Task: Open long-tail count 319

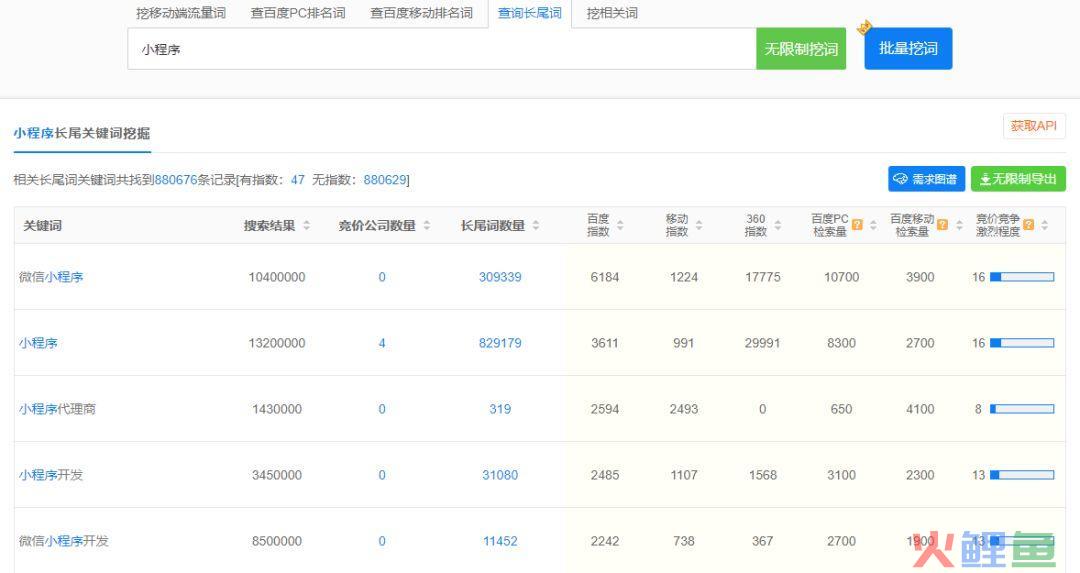Action: pos(500,409)
